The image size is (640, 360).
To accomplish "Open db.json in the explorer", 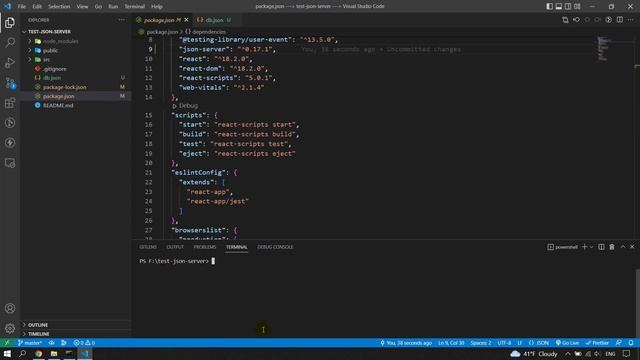I will 76,78.
